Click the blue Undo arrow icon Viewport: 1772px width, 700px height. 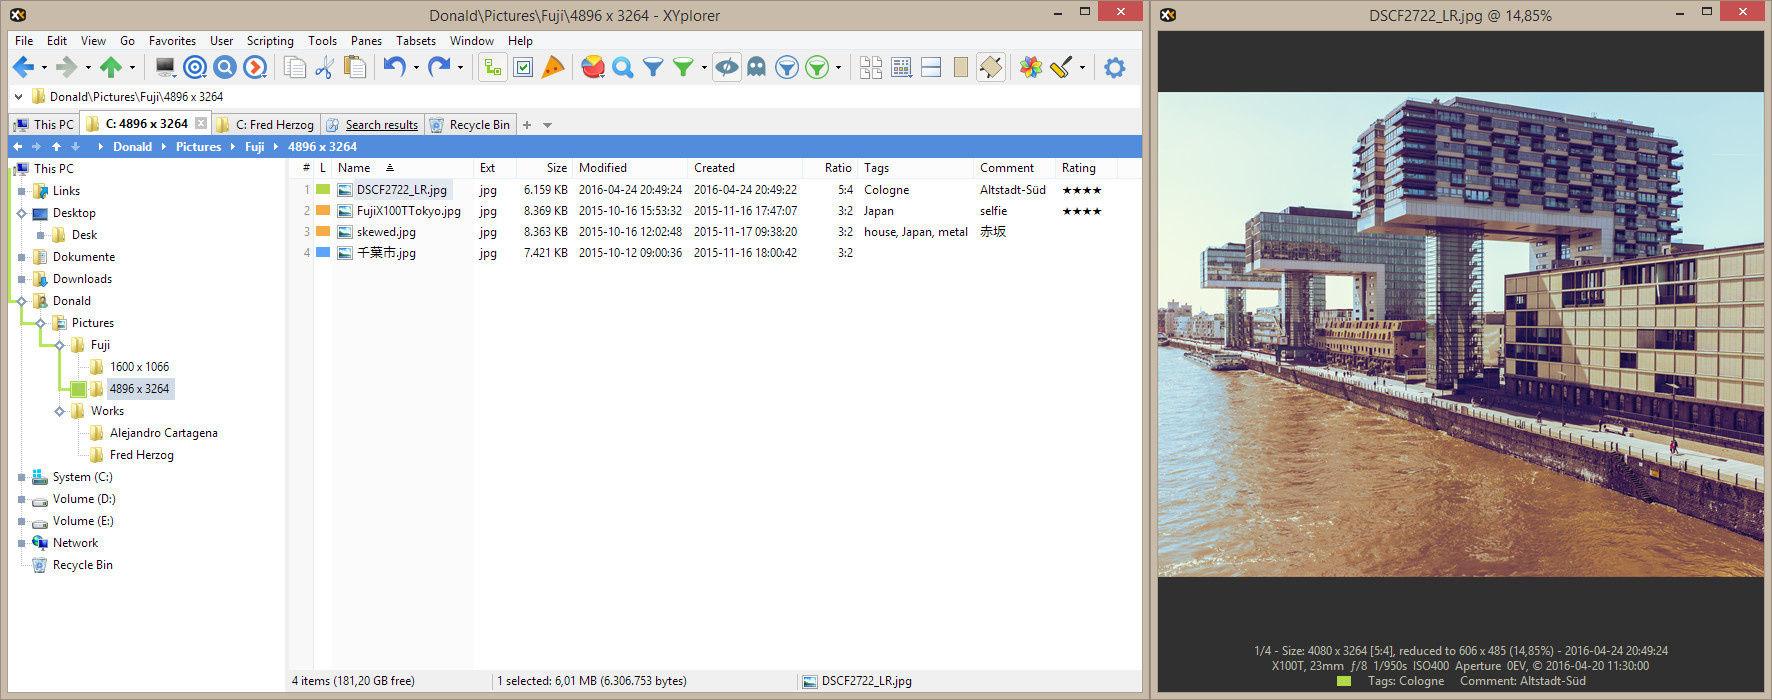[394, 67]
